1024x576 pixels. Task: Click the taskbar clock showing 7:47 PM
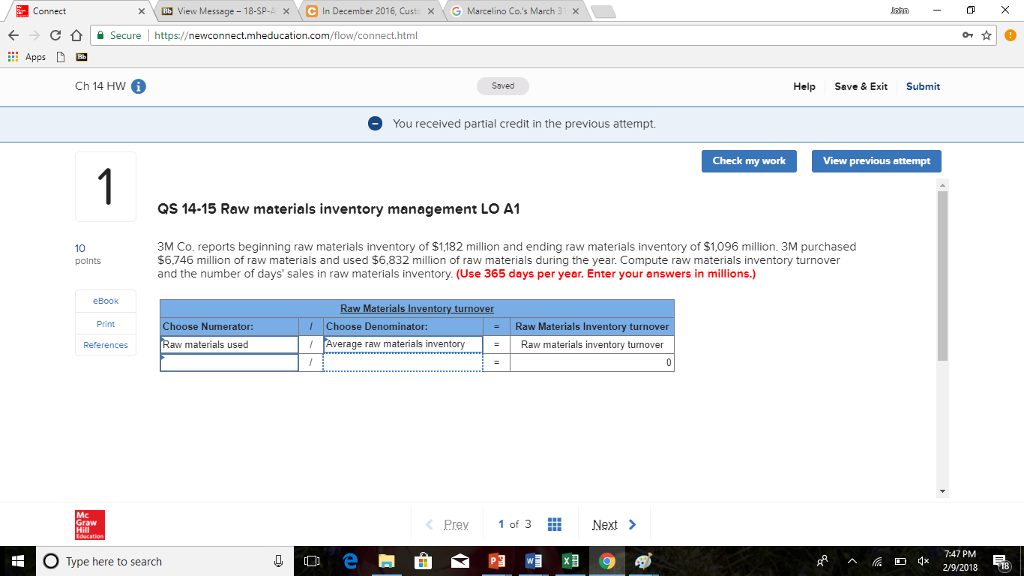pos(959,561)
